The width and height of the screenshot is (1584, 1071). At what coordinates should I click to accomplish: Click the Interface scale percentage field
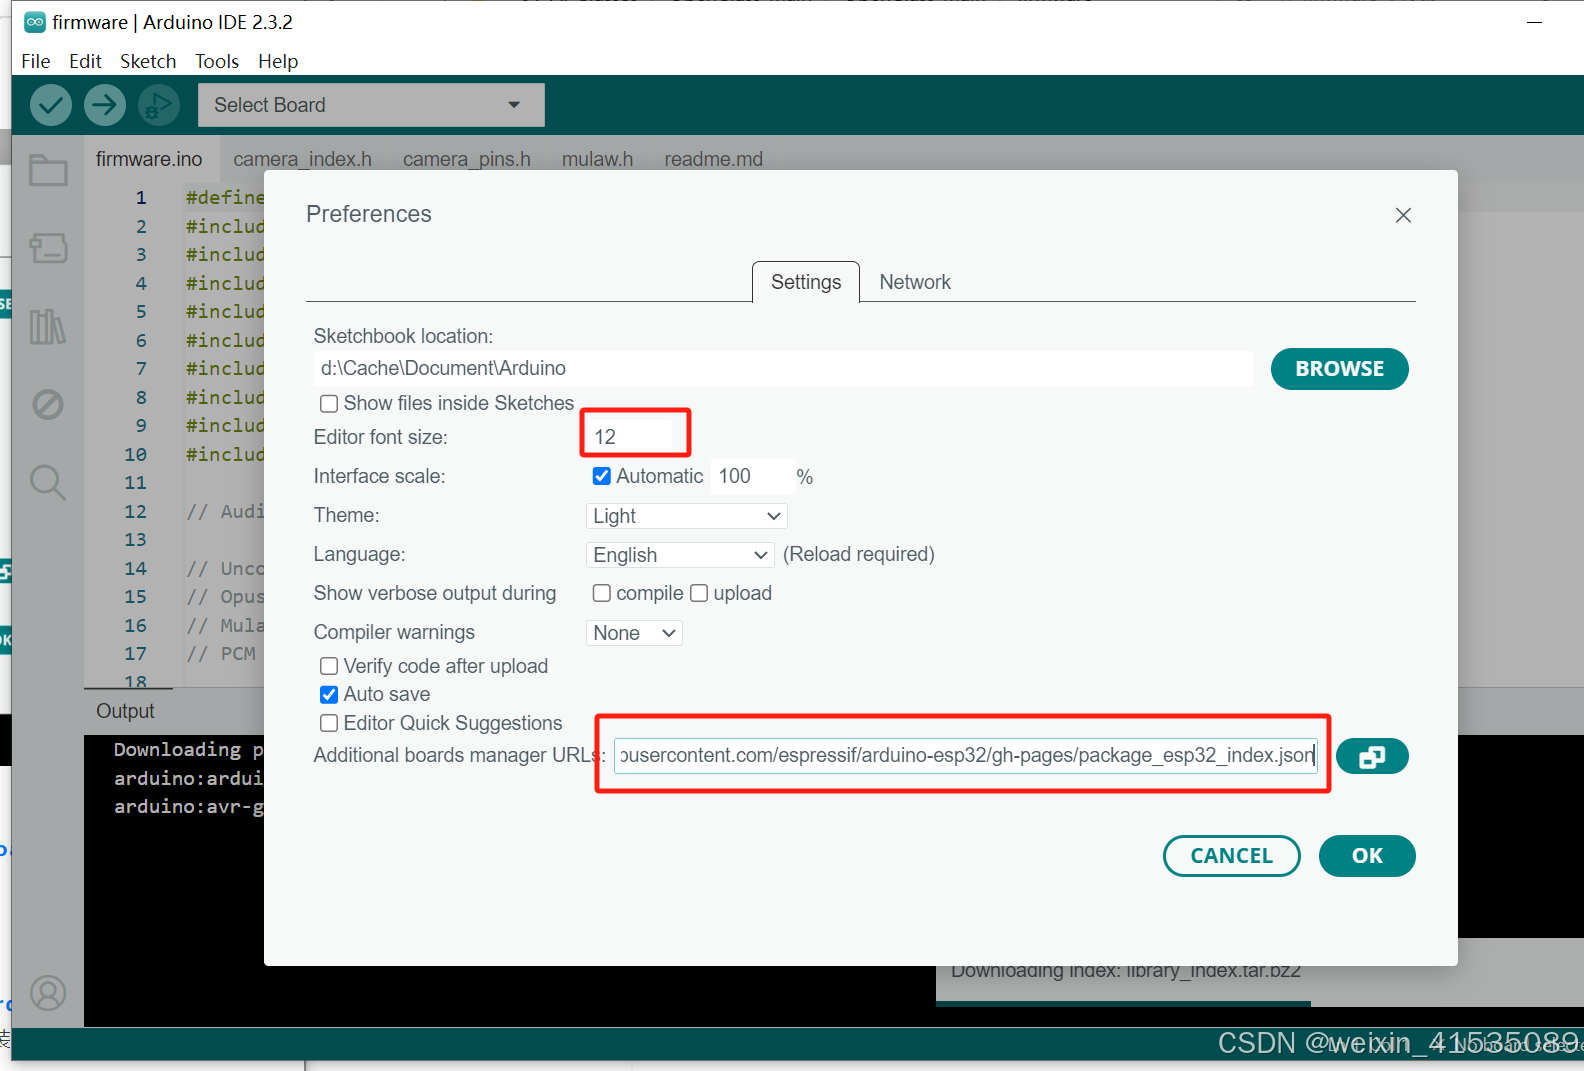(752, 476)
